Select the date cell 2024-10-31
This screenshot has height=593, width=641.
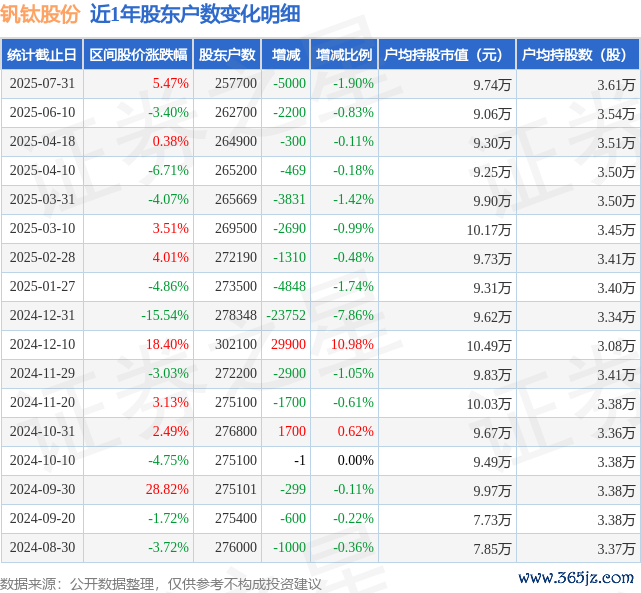point(43,432)
